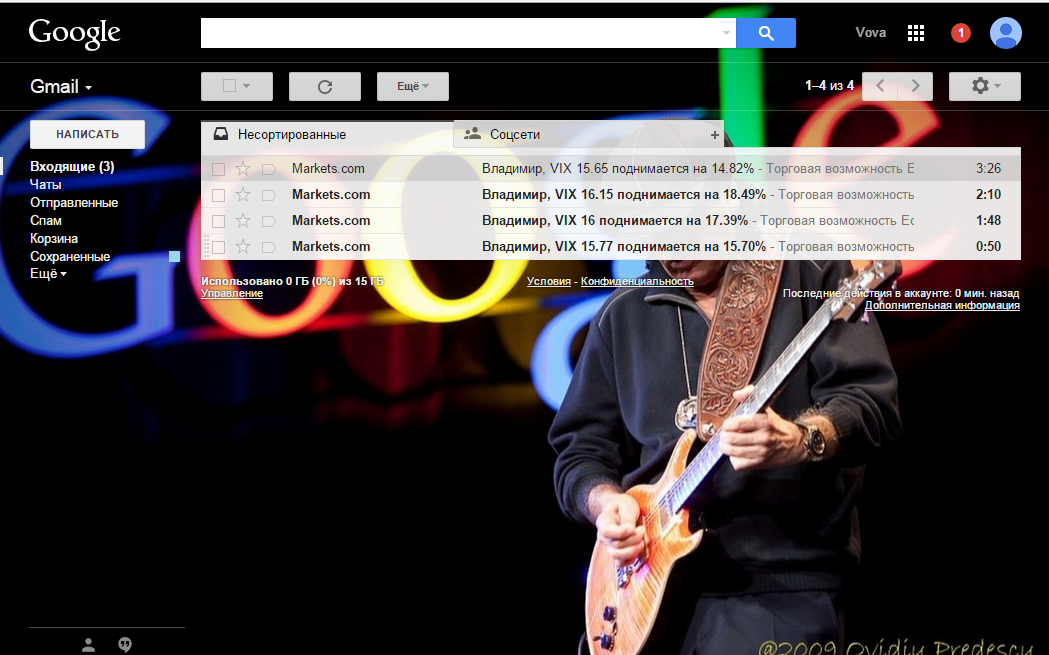Mark the 0:50 message as important
Image resolution: width=1049 pixels, height=655 pixels.
(x=269, y=248)
